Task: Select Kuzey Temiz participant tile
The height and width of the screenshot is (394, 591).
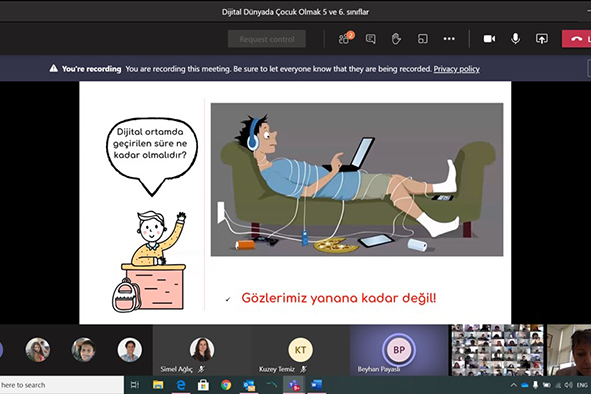Action: [x=300, y=351]
